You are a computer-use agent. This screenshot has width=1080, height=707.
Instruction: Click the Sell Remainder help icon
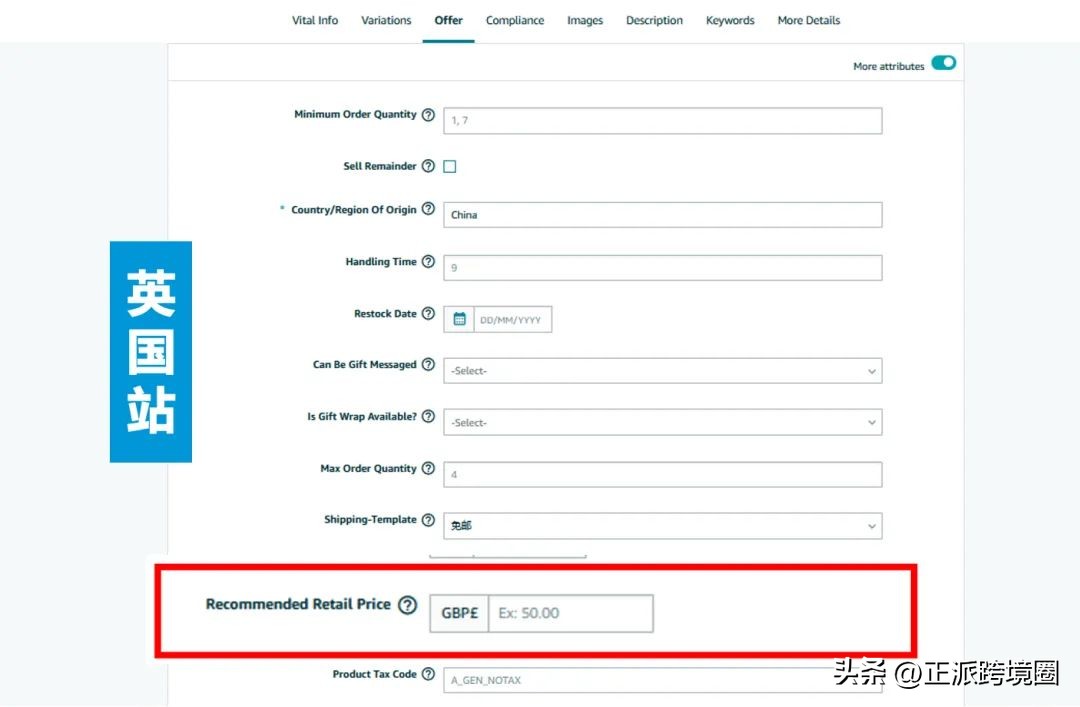tap(429, 166)
